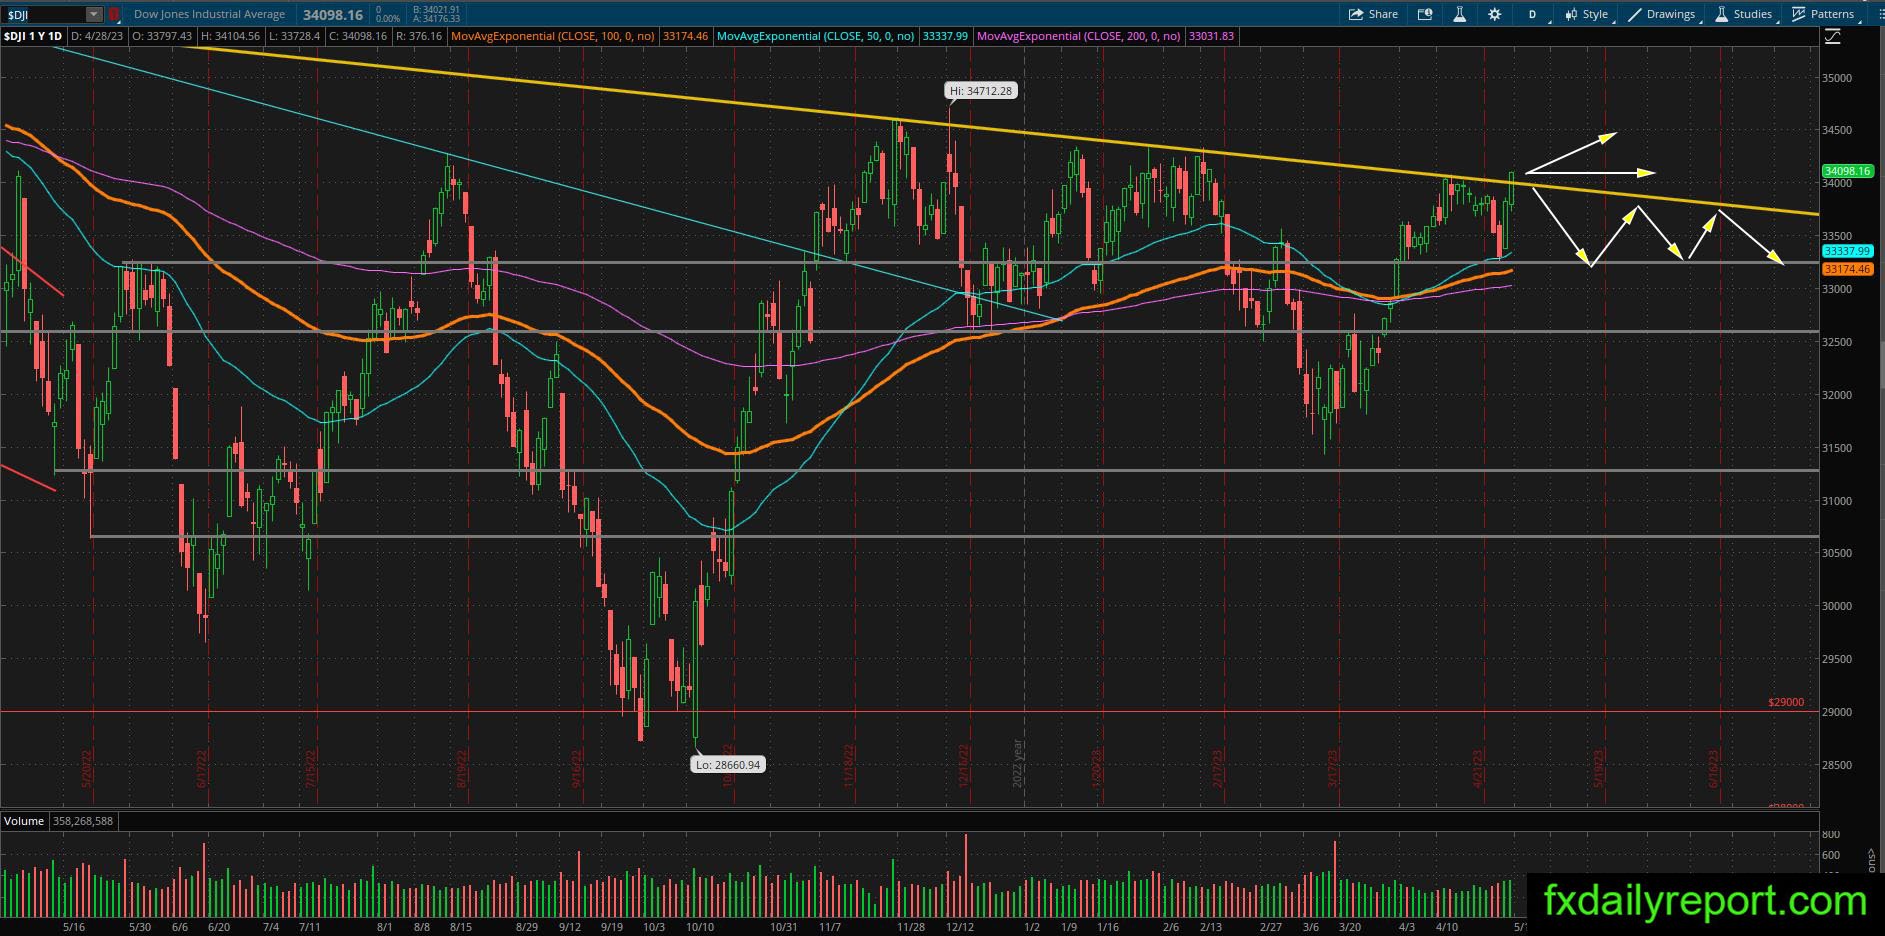Click the 'Hi: 34712.28' price bubble
Viewport: 1885px width, 936px height.
tap(981, 91)
